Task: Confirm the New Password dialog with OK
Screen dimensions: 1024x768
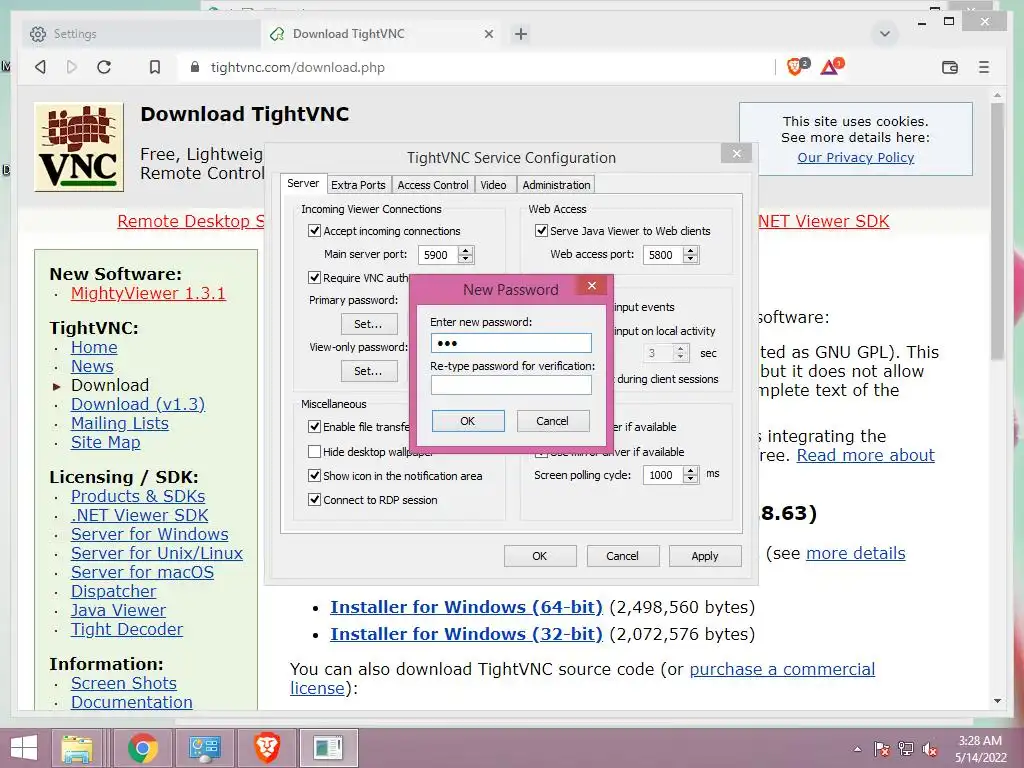Action: [x=468, y=421]
